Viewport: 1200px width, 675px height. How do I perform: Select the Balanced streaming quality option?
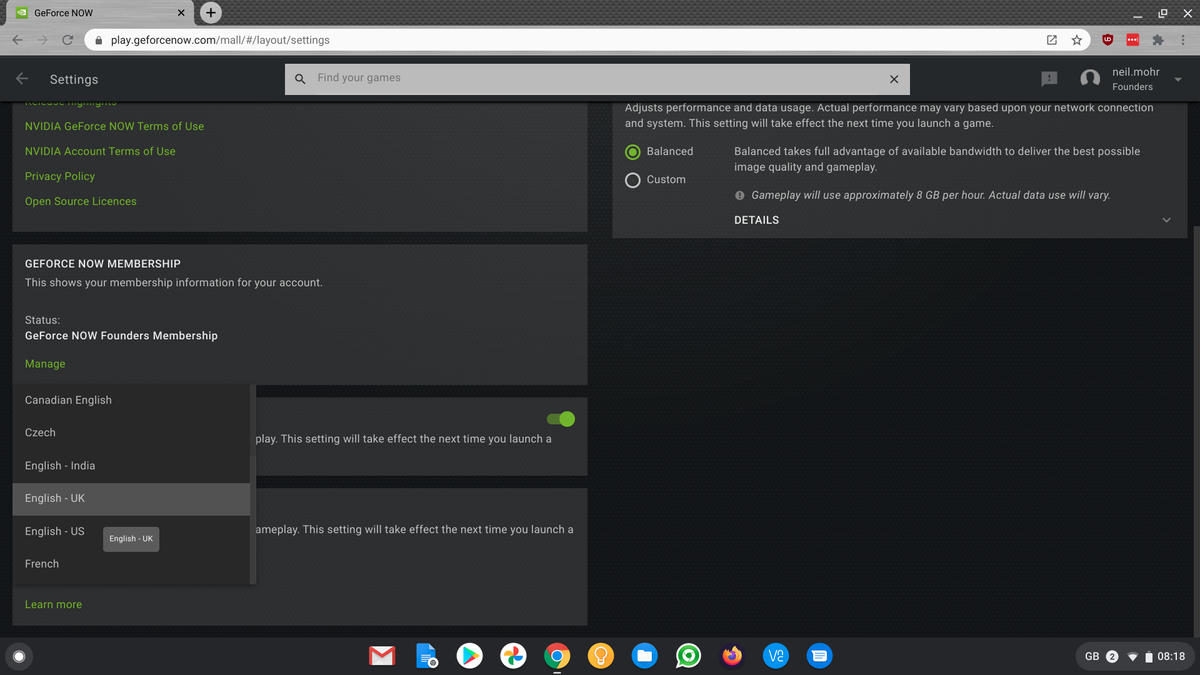632,151
